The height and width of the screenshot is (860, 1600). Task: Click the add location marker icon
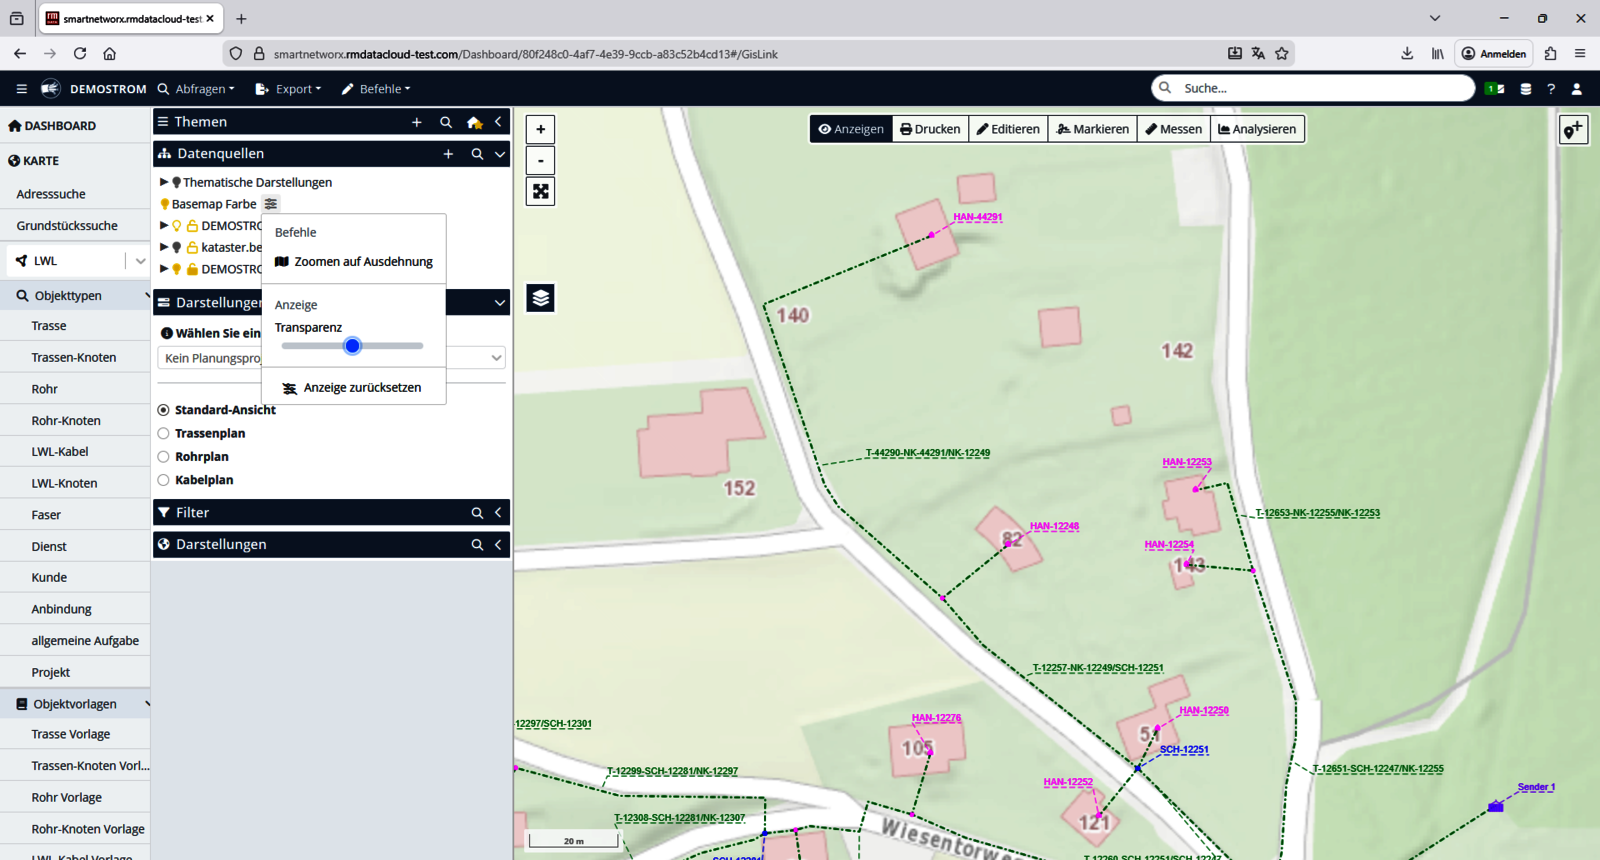tap(1573, 129)
